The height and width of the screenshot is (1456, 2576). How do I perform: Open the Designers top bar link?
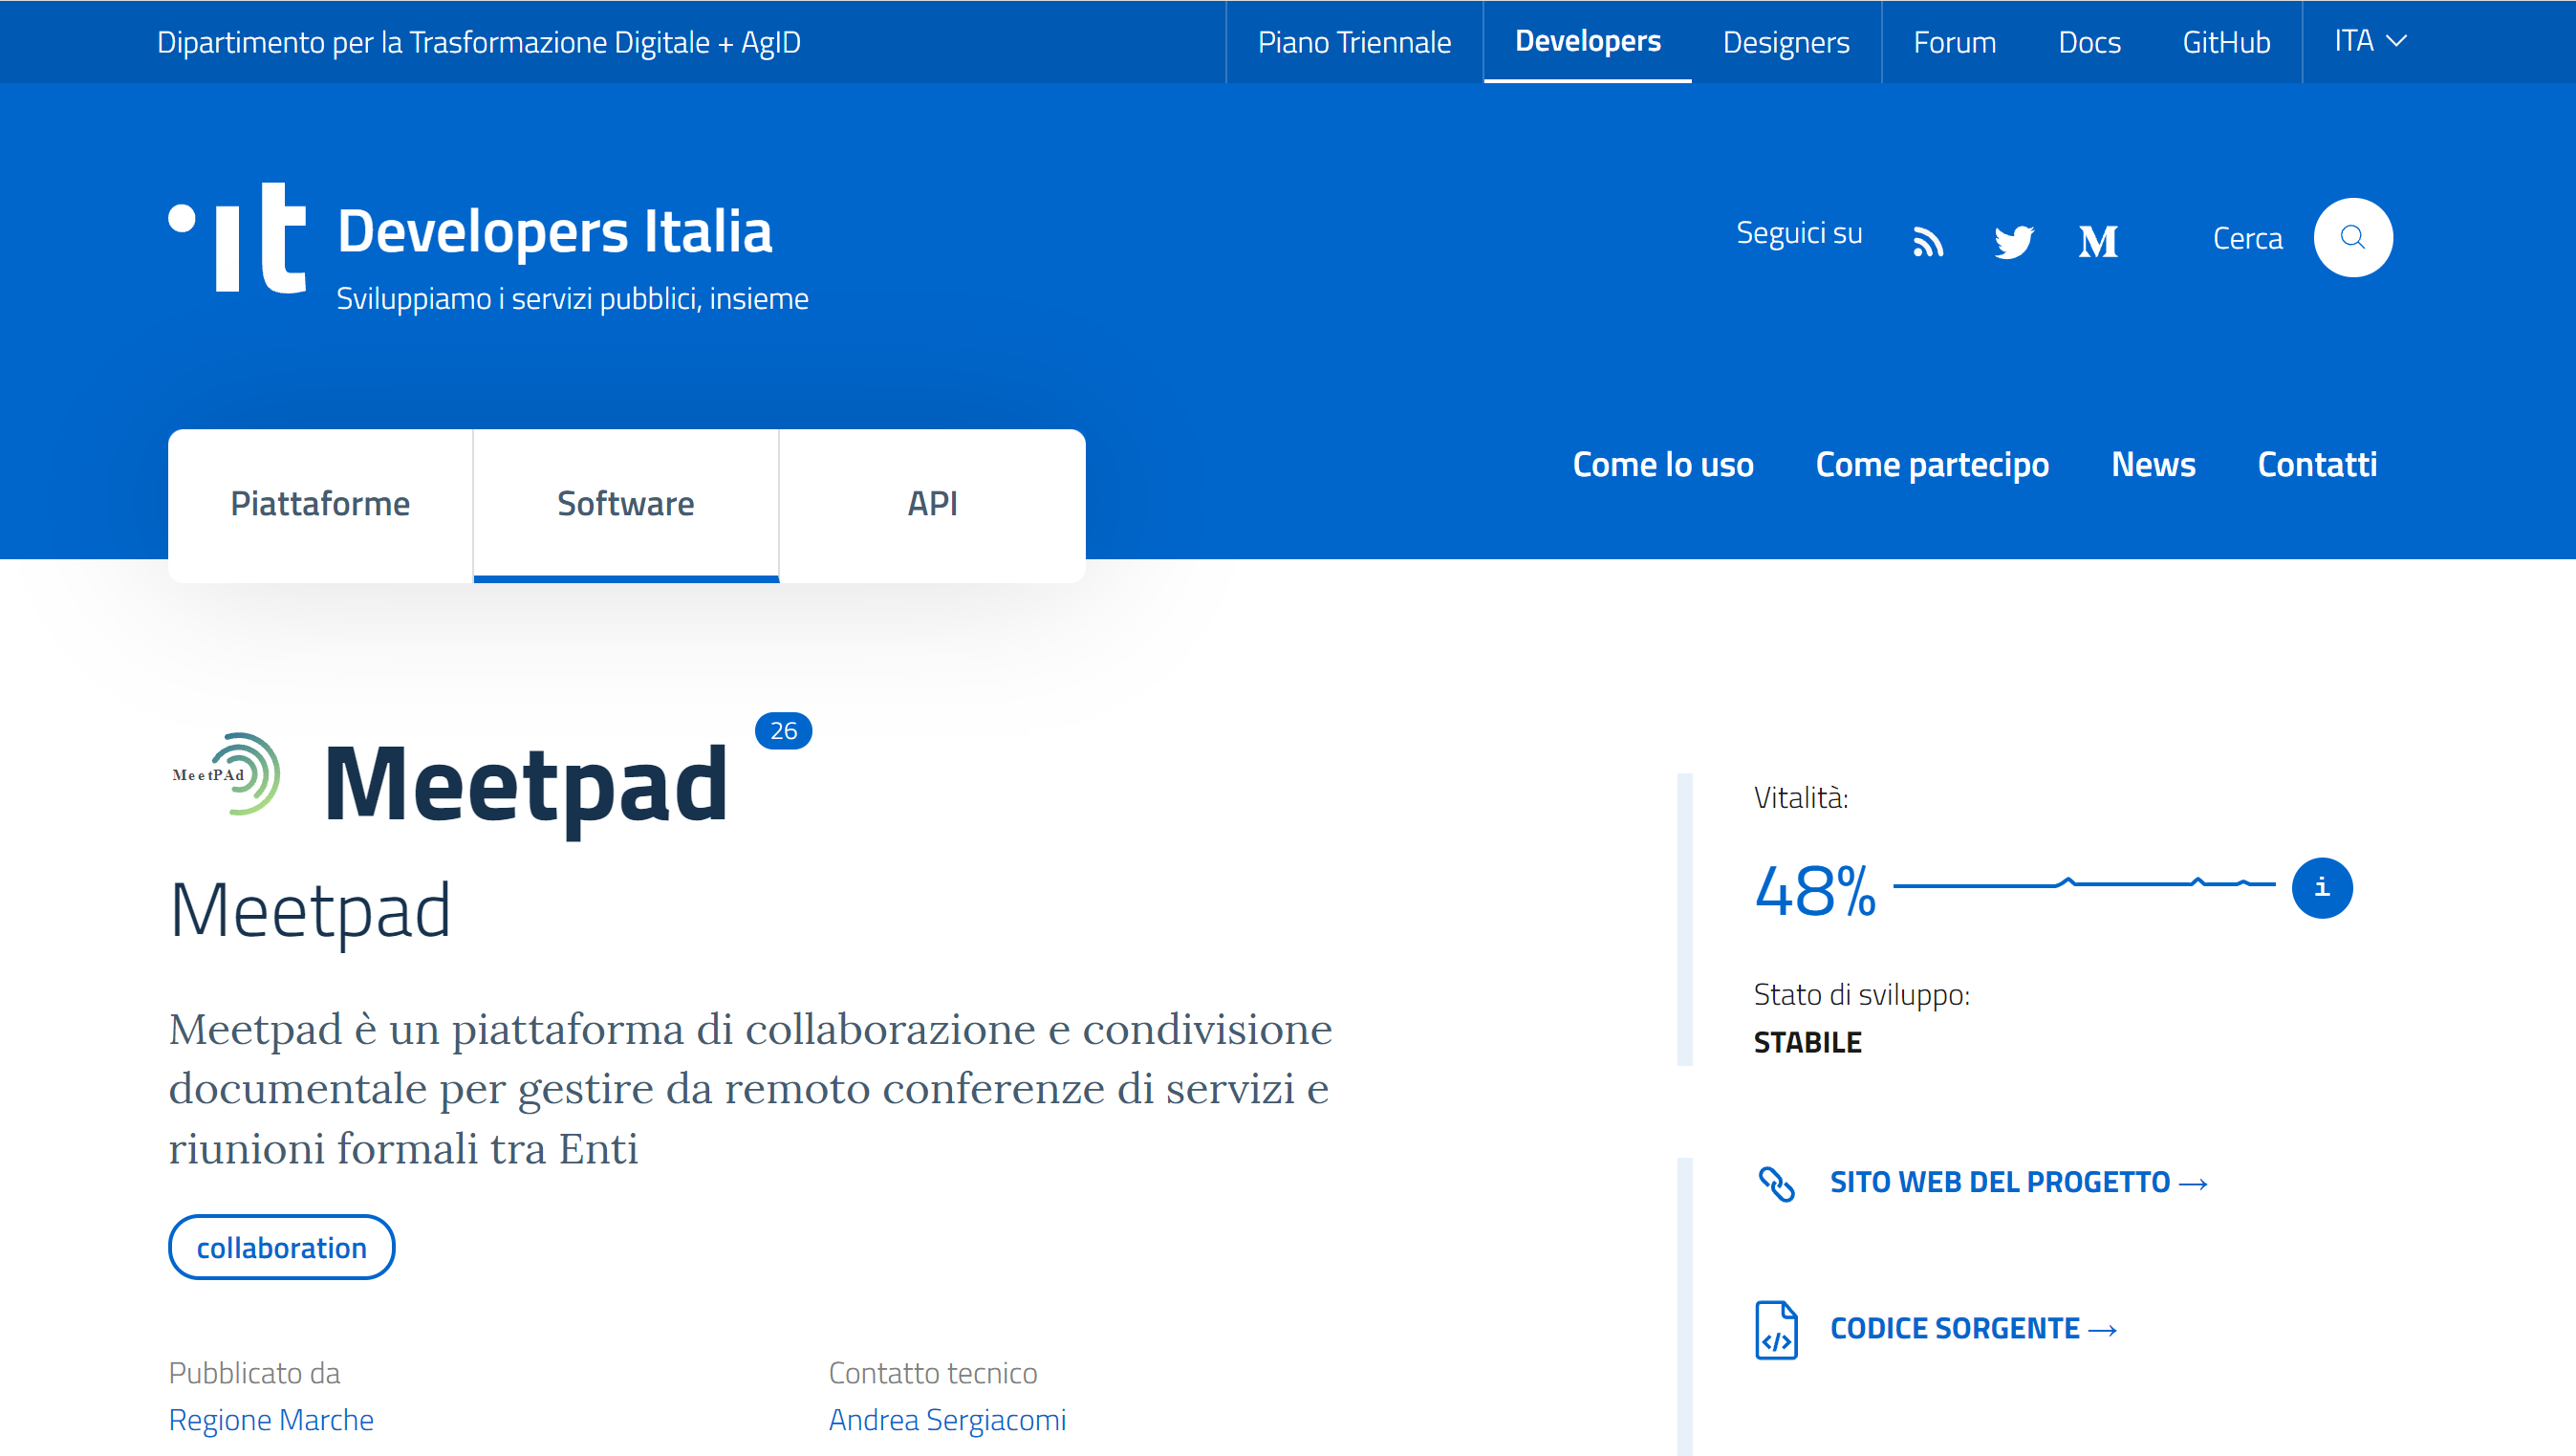tap(1786, 42)
